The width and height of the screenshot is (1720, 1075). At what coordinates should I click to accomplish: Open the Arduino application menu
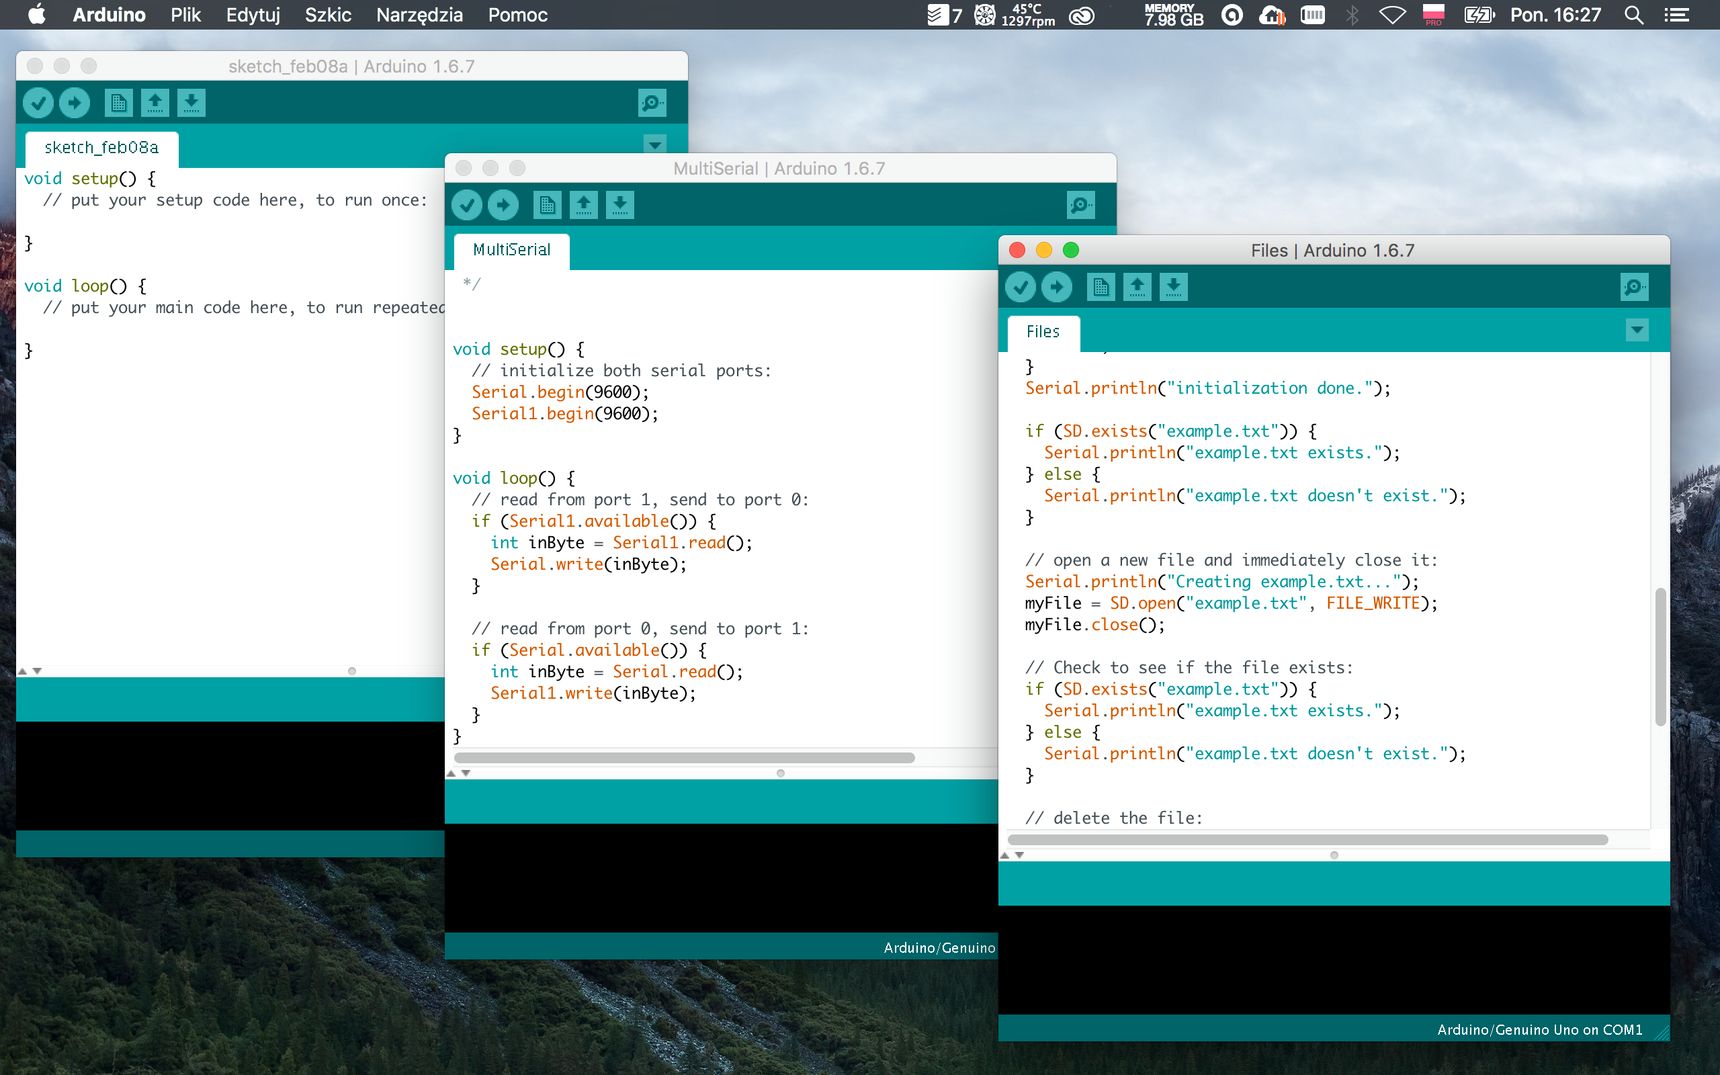pyautogui.click(x=109, y=15)
